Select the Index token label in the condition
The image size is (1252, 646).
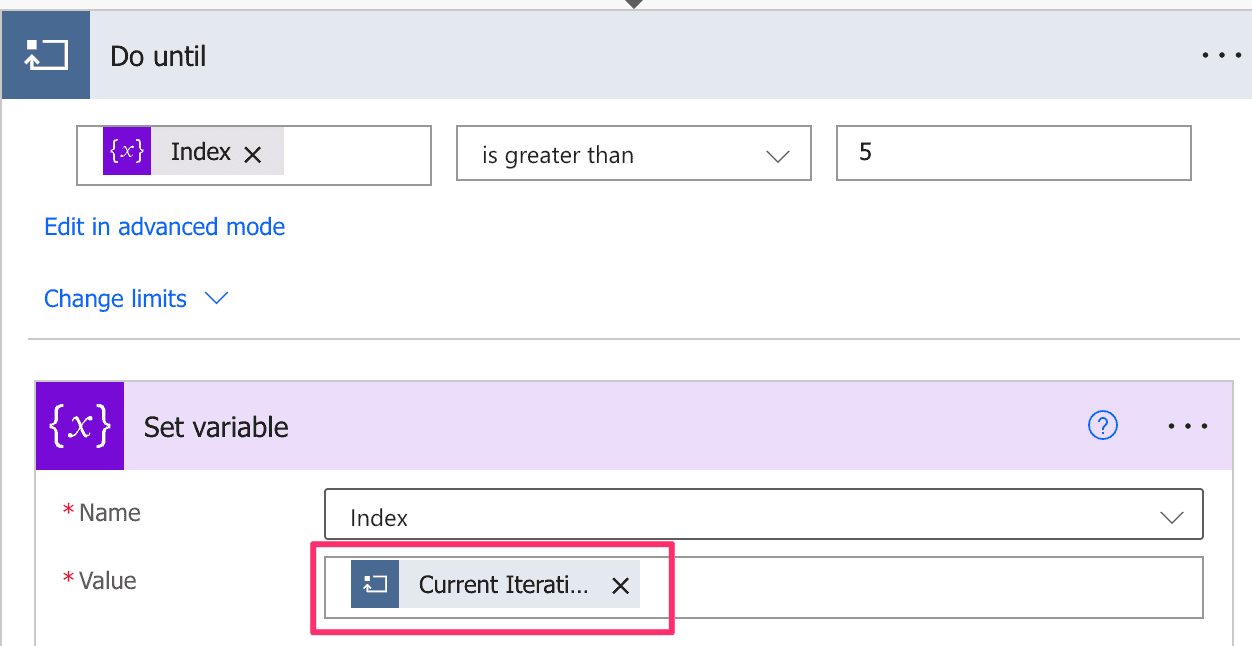click(x=201, y=152)
